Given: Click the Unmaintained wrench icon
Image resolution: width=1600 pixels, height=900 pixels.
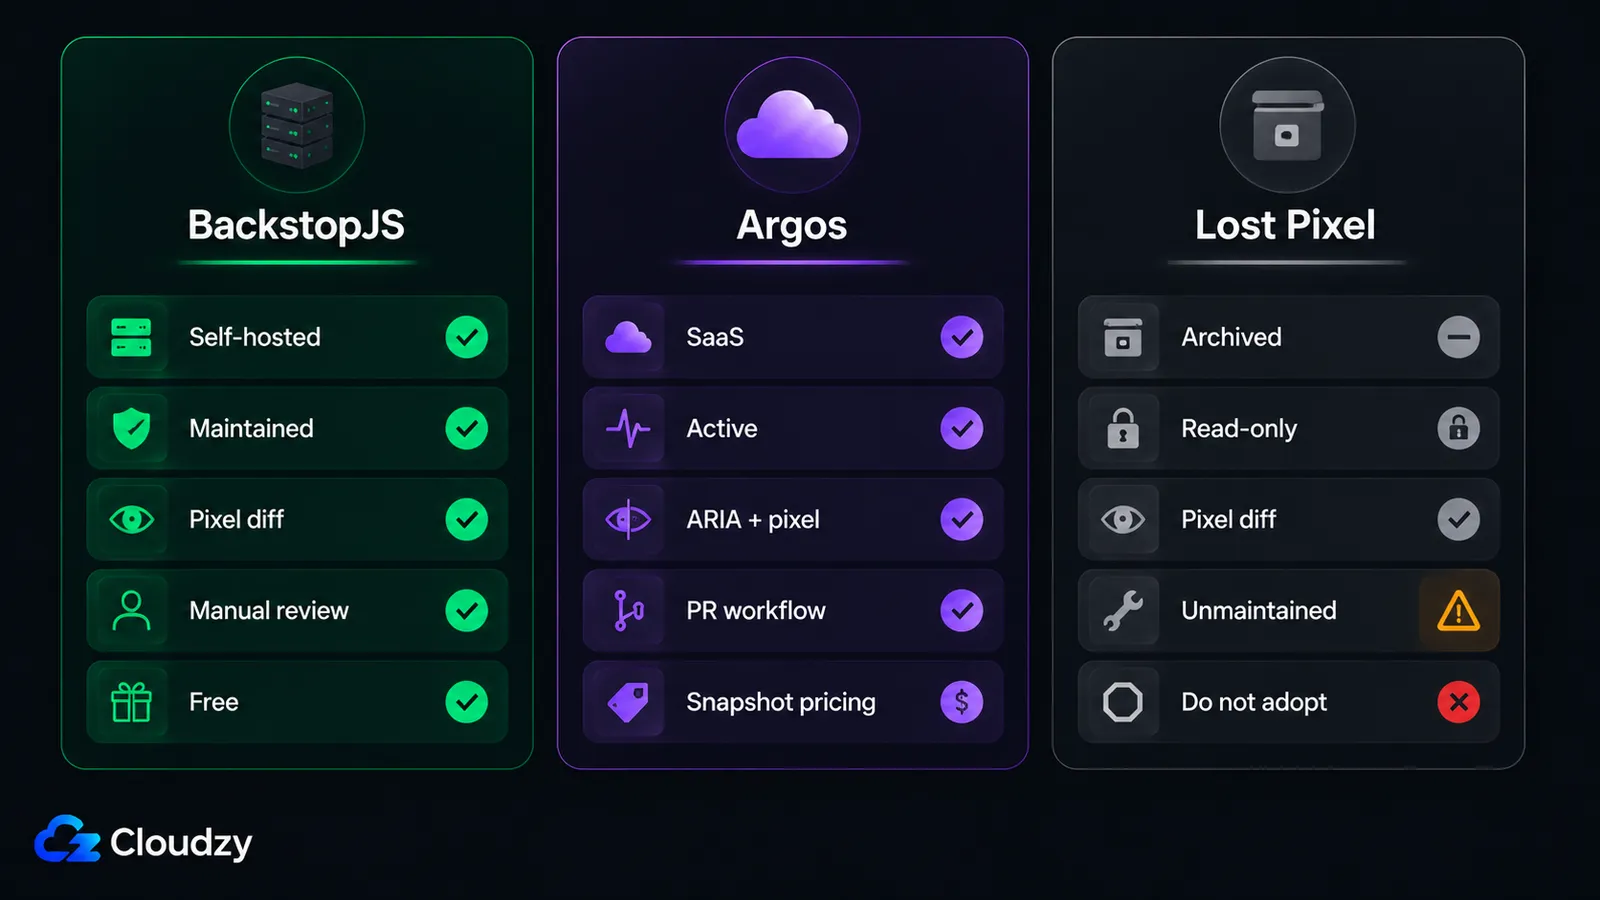Looking at the screenshot, I should point(1123,610).
